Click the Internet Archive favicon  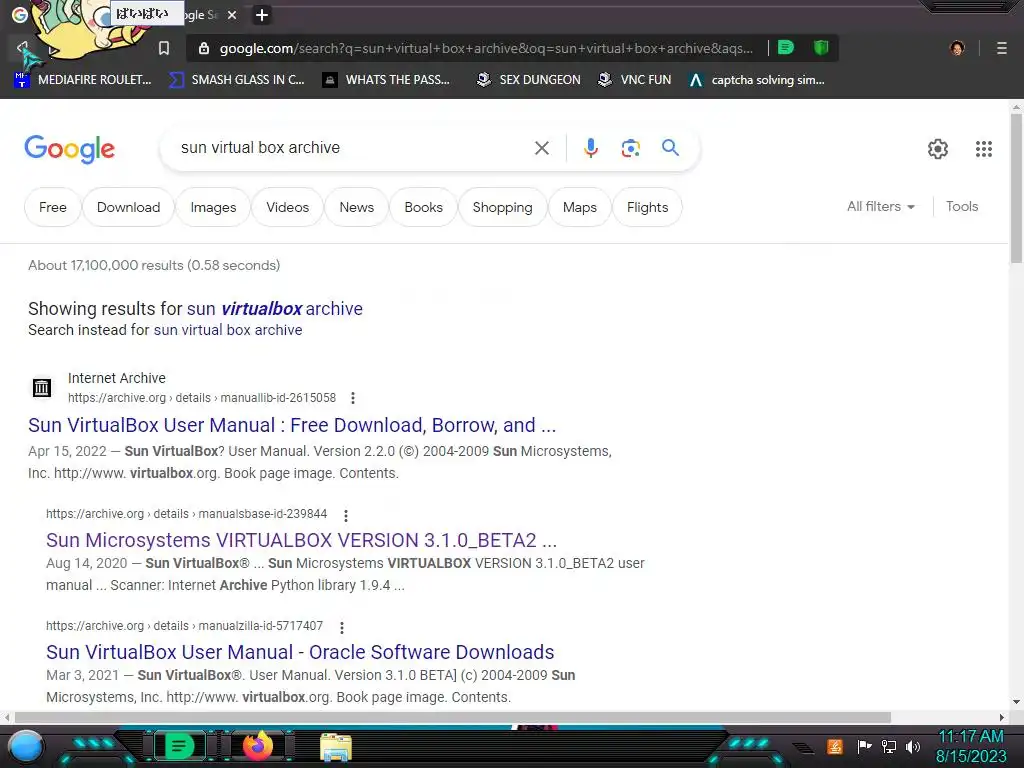(42, 388)
